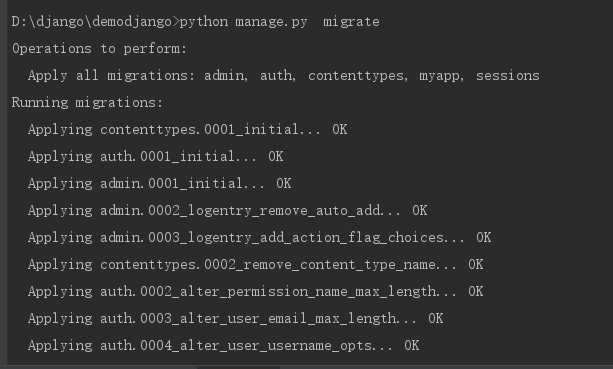
Task: Click the D:\django\demodjango prompt path
Action: tap(92, 21)
